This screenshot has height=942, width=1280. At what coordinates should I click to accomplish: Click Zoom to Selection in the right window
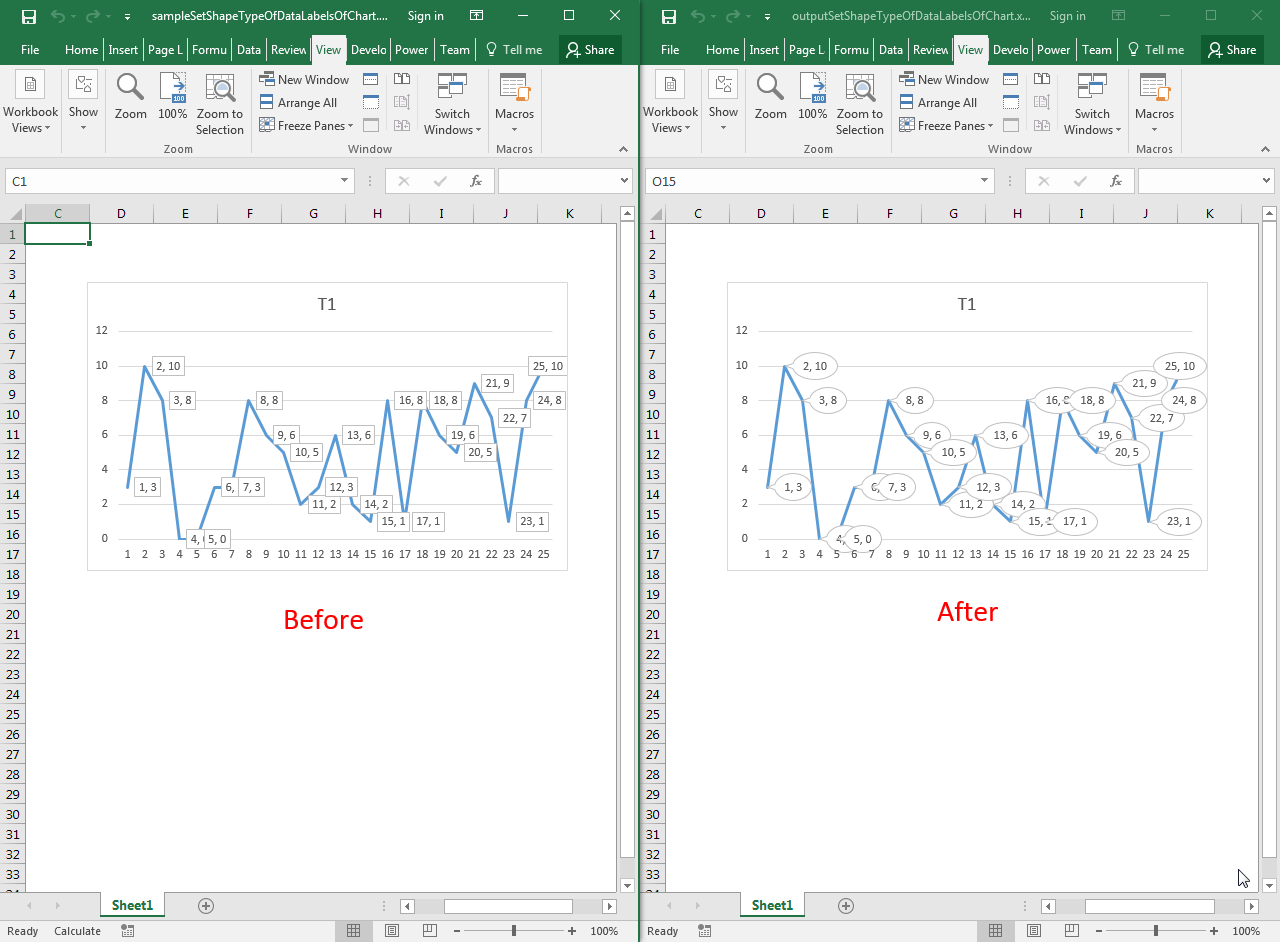click(x=859, y=104)
